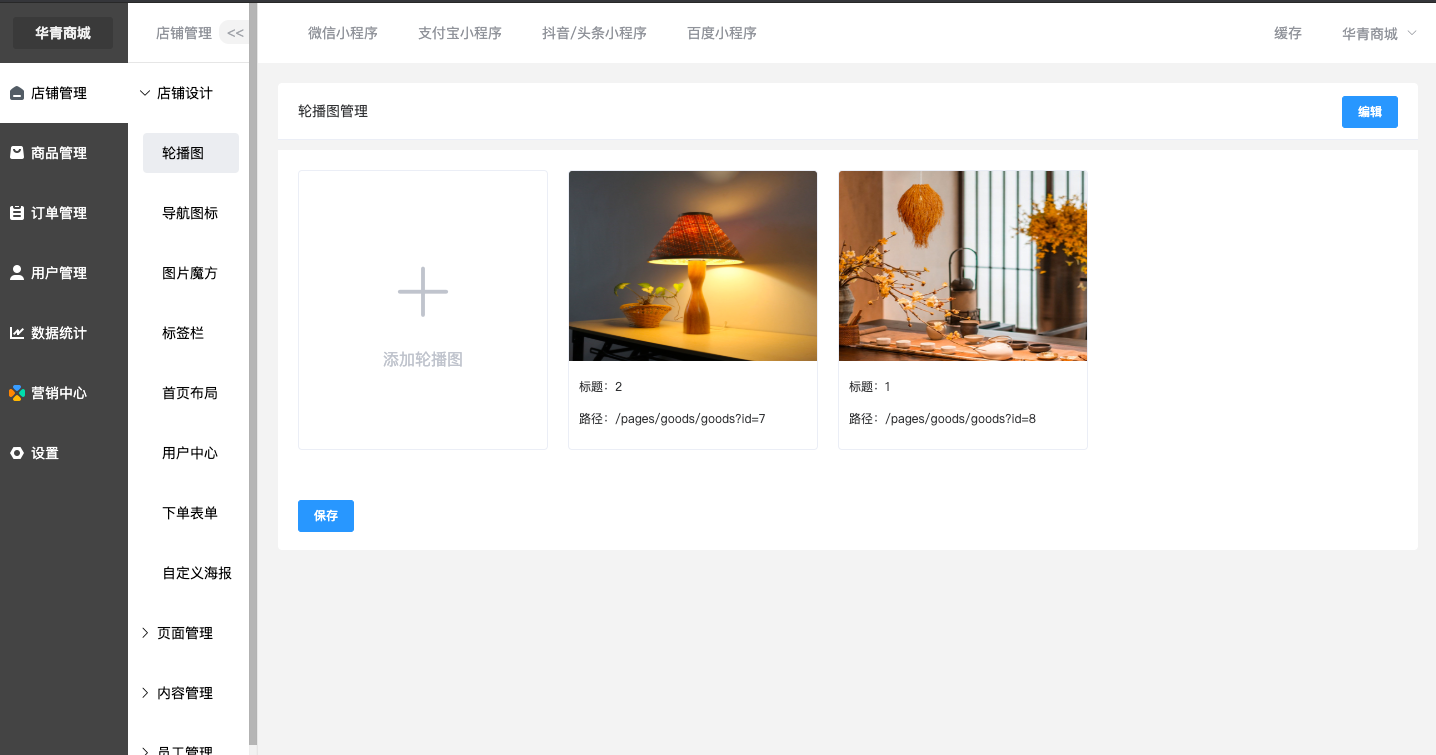Viewport: 1436px width, 755px height.
Task: Click the 标题：2 label
Action: pyautogui.click(x=600, y=387)
